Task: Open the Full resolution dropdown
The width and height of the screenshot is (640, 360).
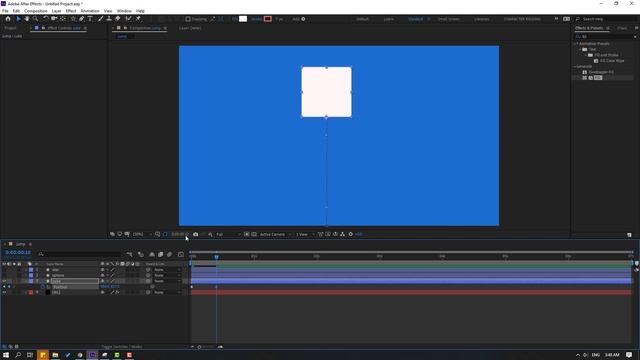Action: point(228,234)
